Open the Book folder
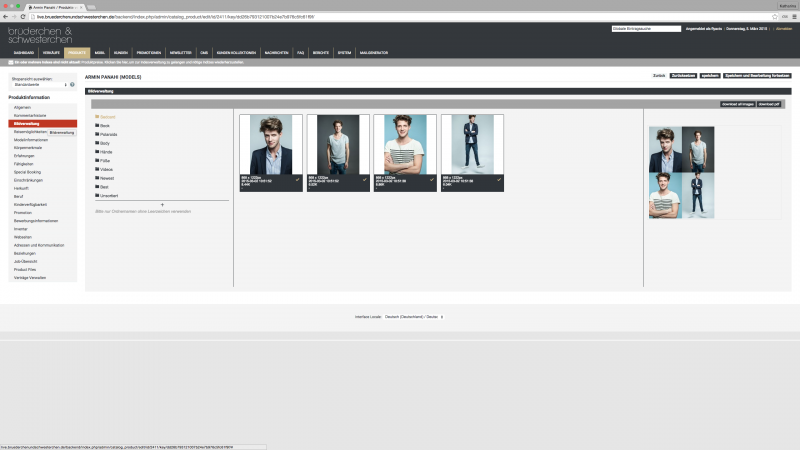 (102, 126)
